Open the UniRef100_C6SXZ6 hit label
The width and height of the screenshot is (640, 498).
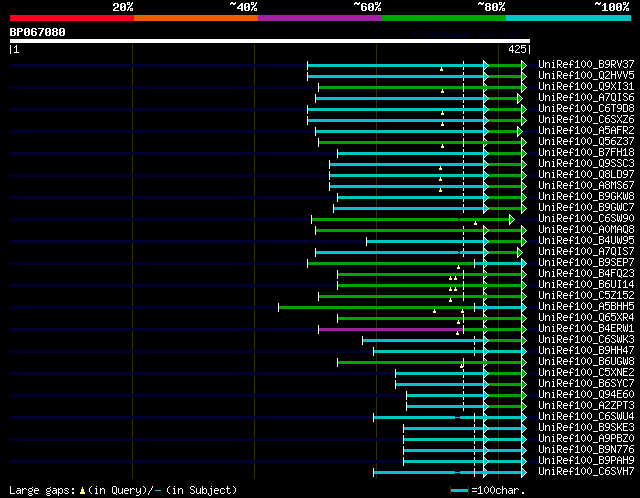pos(586,119)
